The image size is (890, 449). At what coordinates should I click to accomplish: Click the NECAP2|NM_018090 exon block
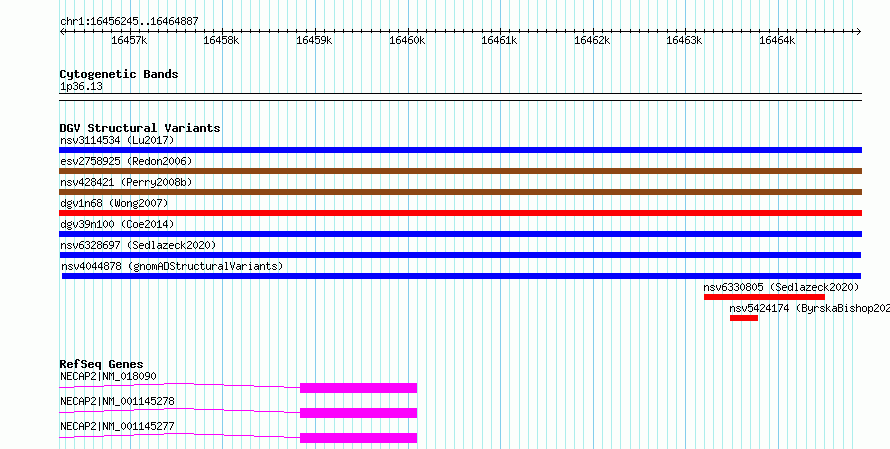[358, 388]
